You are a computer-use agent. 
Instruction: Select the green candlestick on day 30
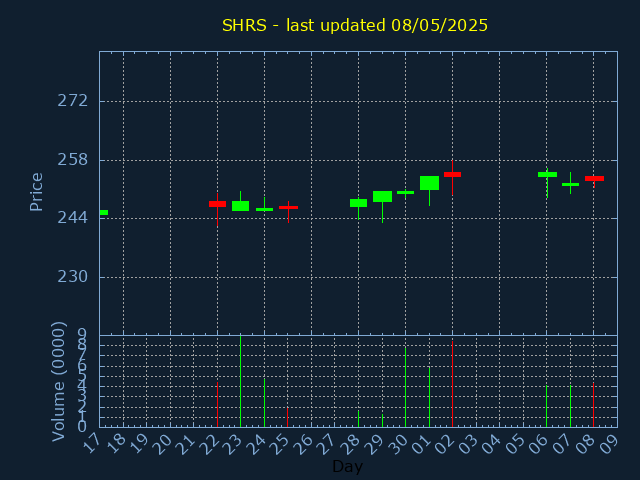[x=405, y=192]
